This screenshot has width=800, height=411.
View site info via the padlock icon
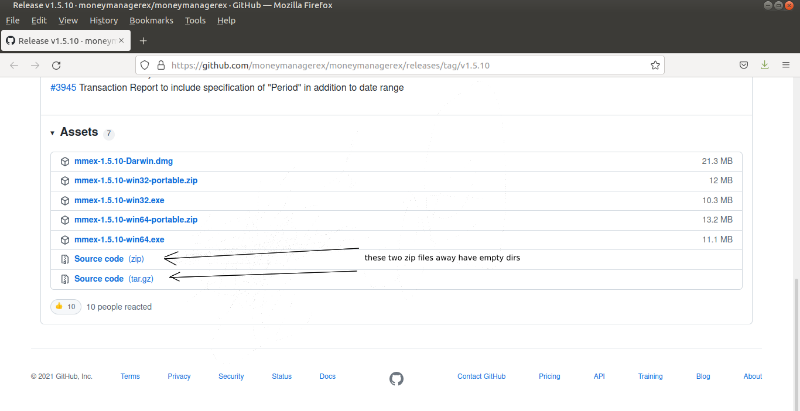[161, 65]
